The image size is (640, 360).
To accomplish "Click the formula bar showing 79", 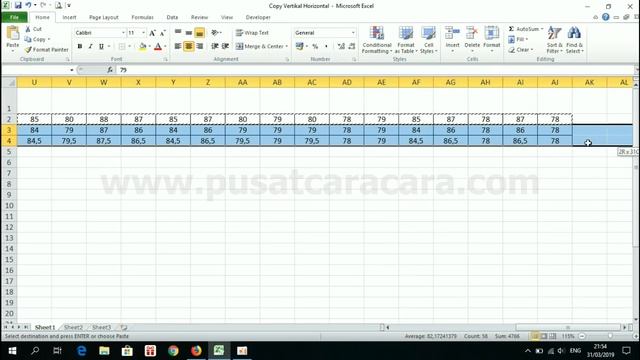I will (x=376, y=70).
